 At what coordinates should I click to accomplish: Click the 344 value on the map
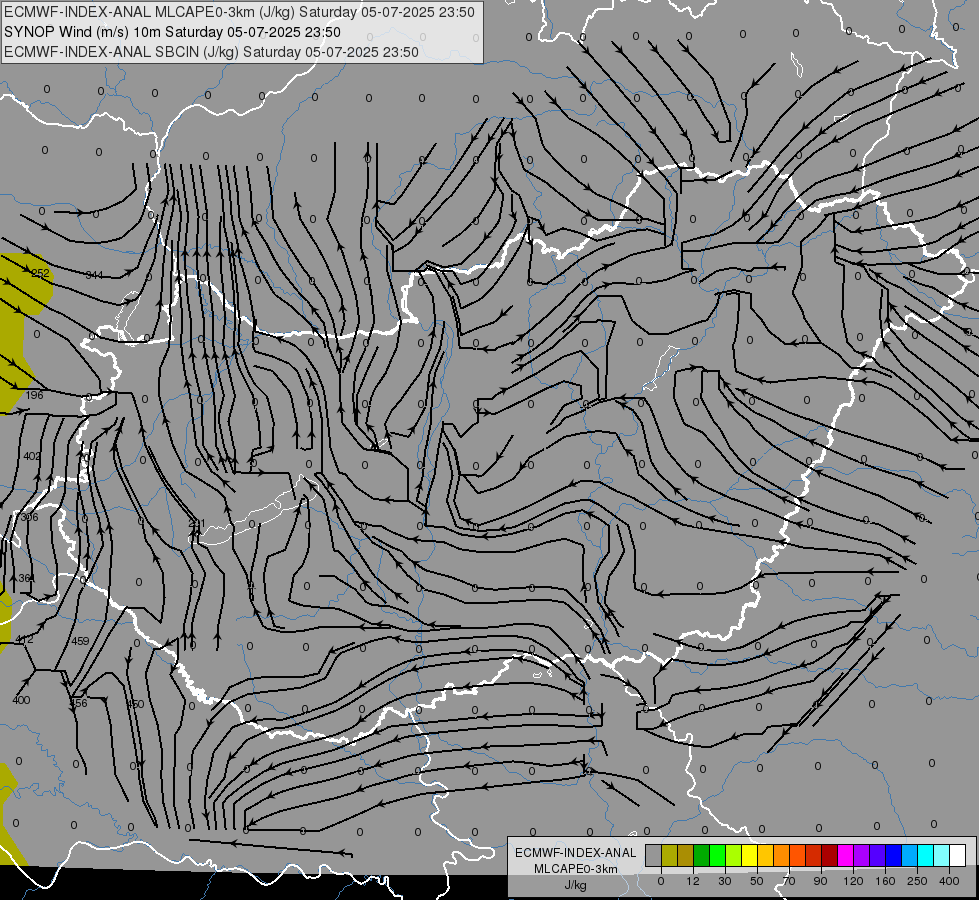[94, 275]
